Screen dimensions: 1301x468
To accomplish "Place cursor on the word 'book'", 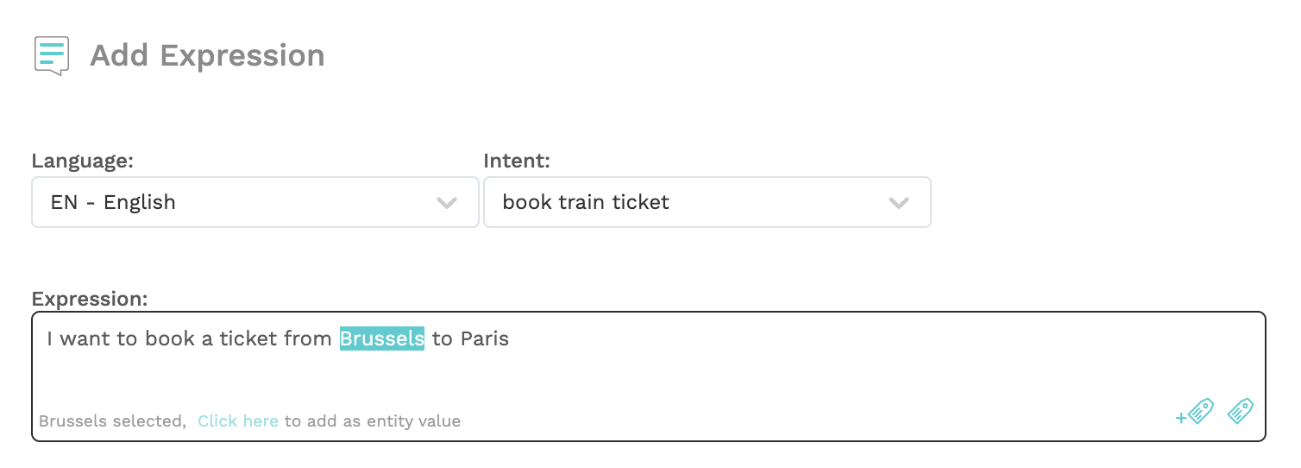I will [168, 339].
